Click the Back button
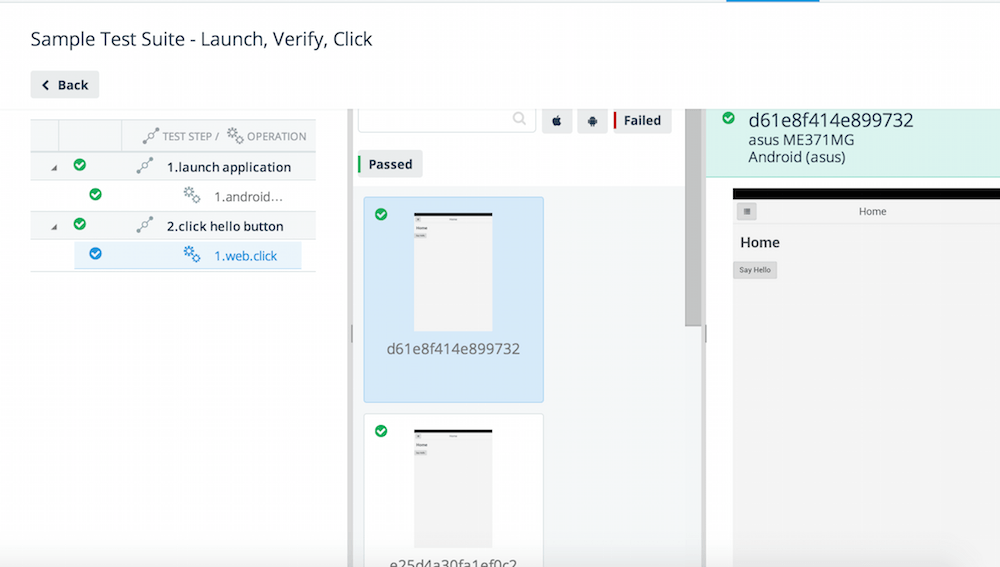1000x567 pixels. coord(64,85)
